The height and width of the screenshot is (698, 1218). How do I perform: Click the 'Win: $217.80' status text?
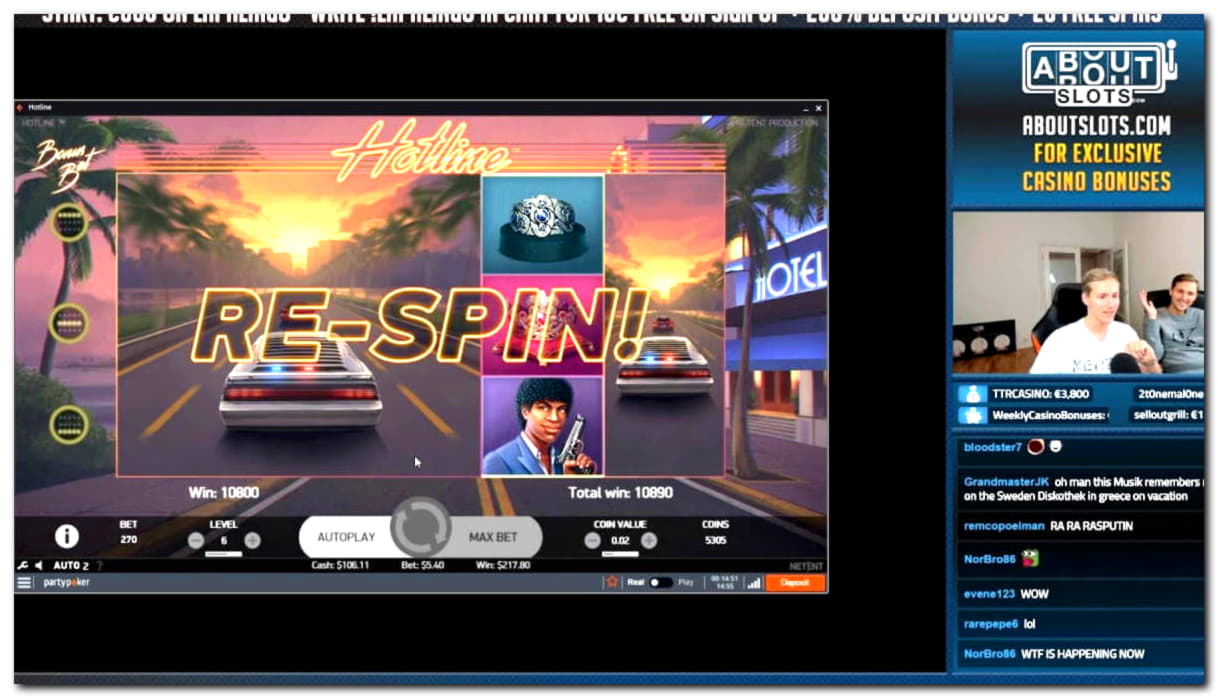(x=502, y=565)
